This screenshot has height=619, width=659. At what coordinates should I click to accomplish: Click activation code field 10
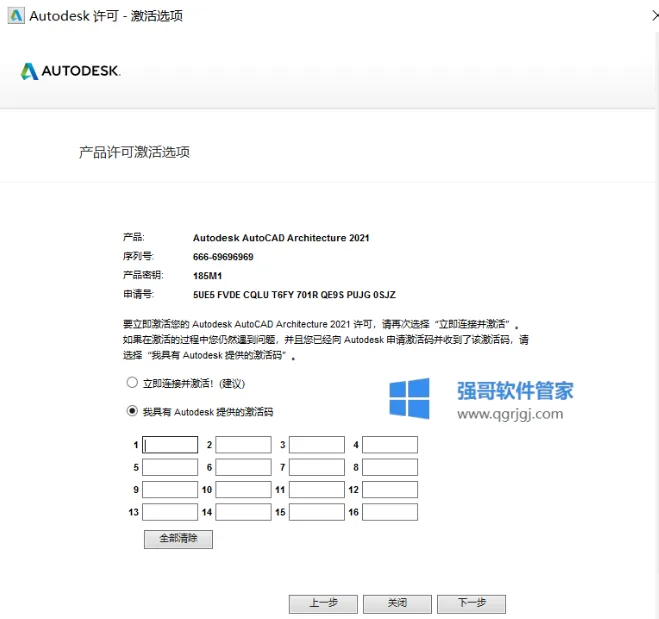coord(243,490)
